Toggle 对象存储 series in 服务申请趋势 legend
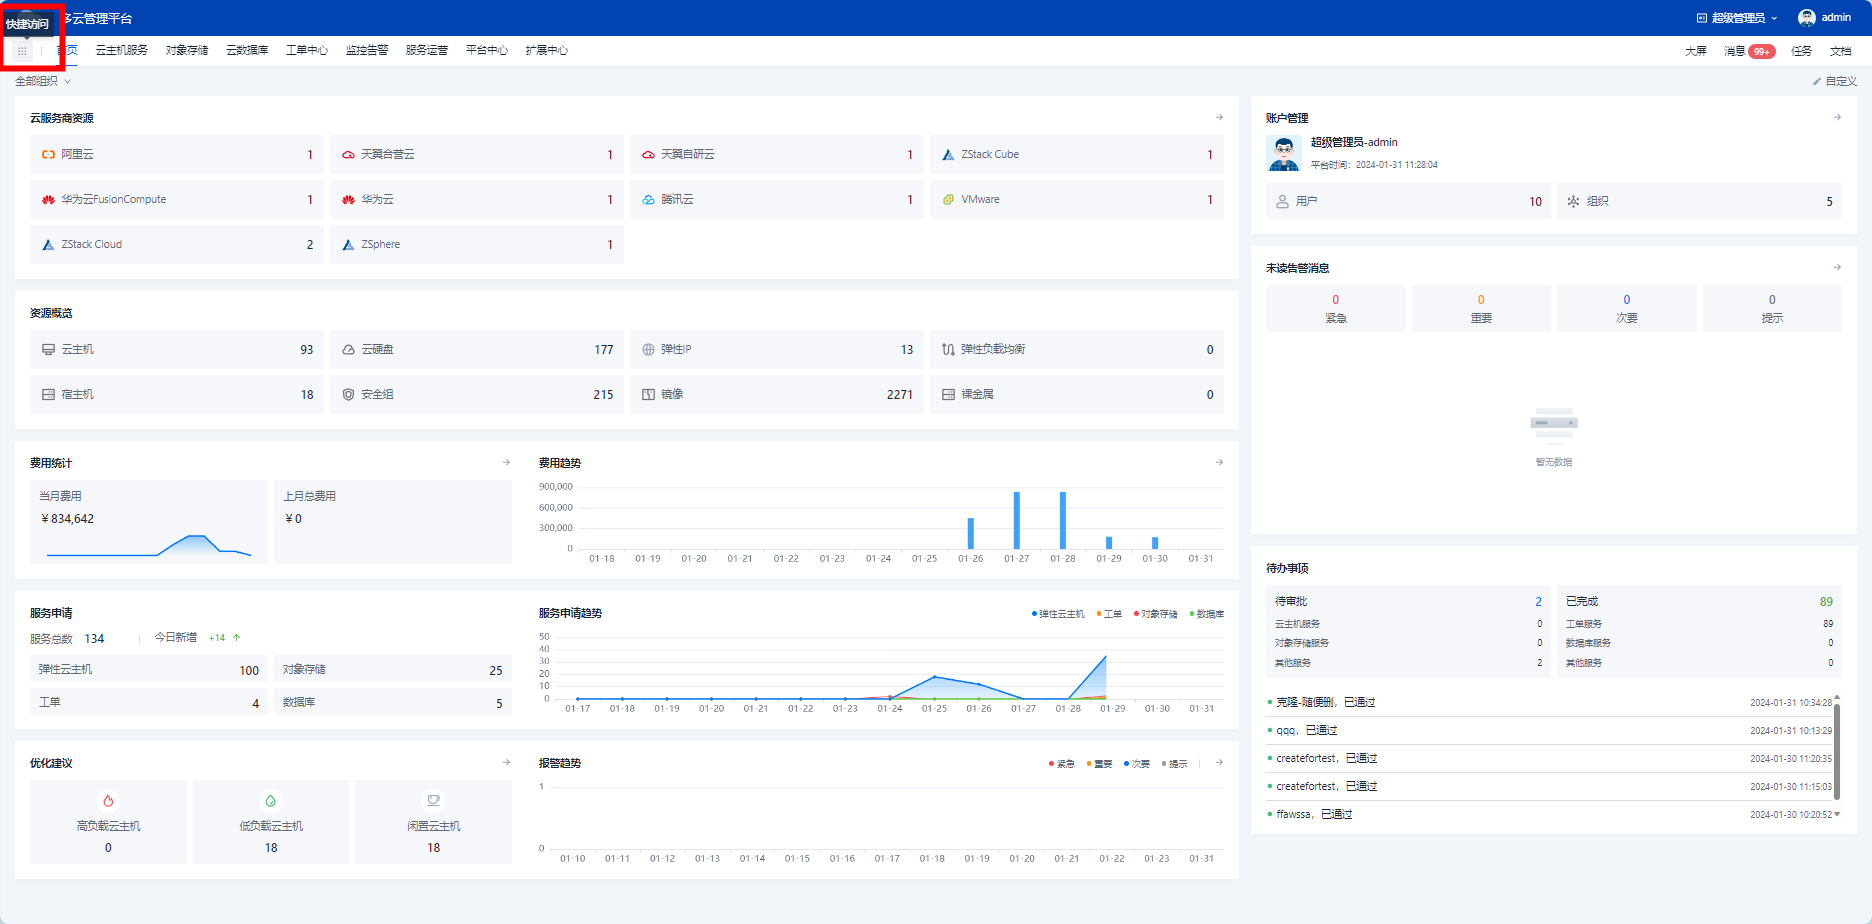 (x=1156, y=614)
